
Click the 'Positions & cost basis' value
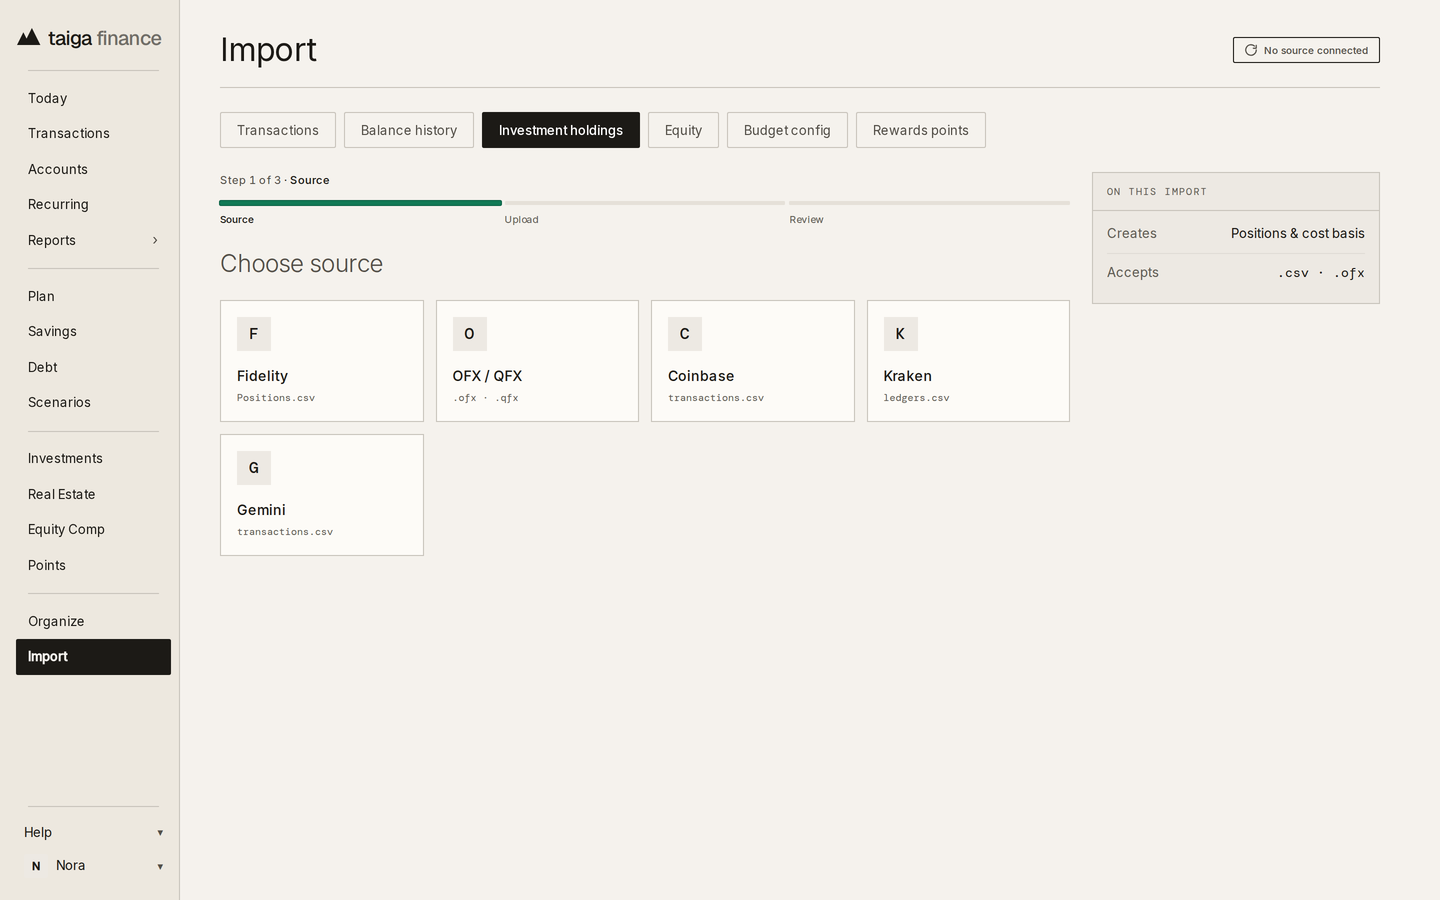(1297, 233)
